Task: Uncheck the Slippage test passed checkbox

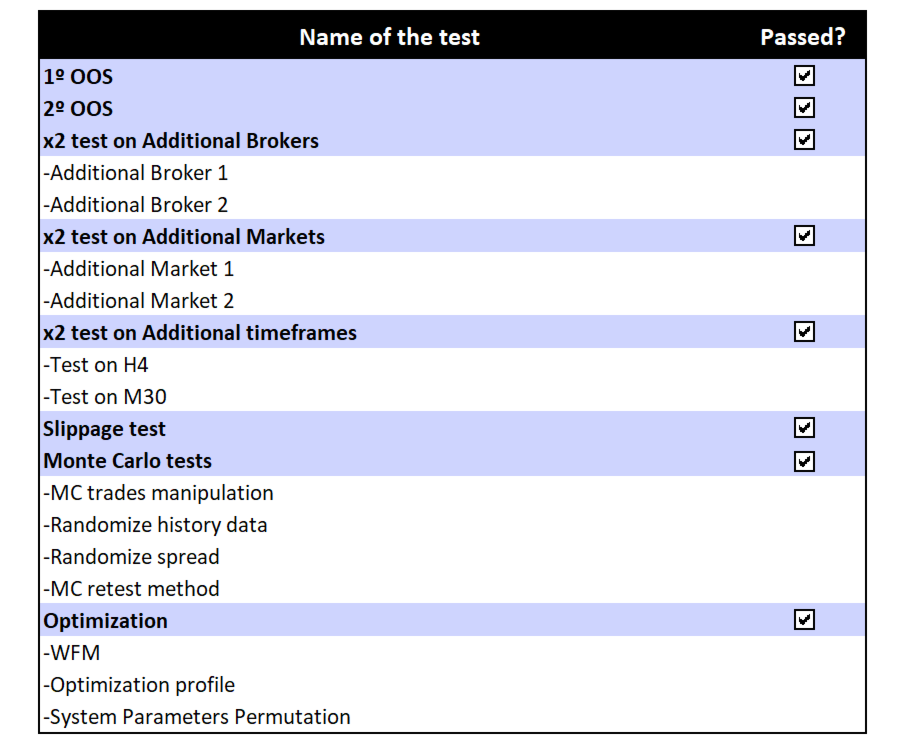Action: pos(804,428)
